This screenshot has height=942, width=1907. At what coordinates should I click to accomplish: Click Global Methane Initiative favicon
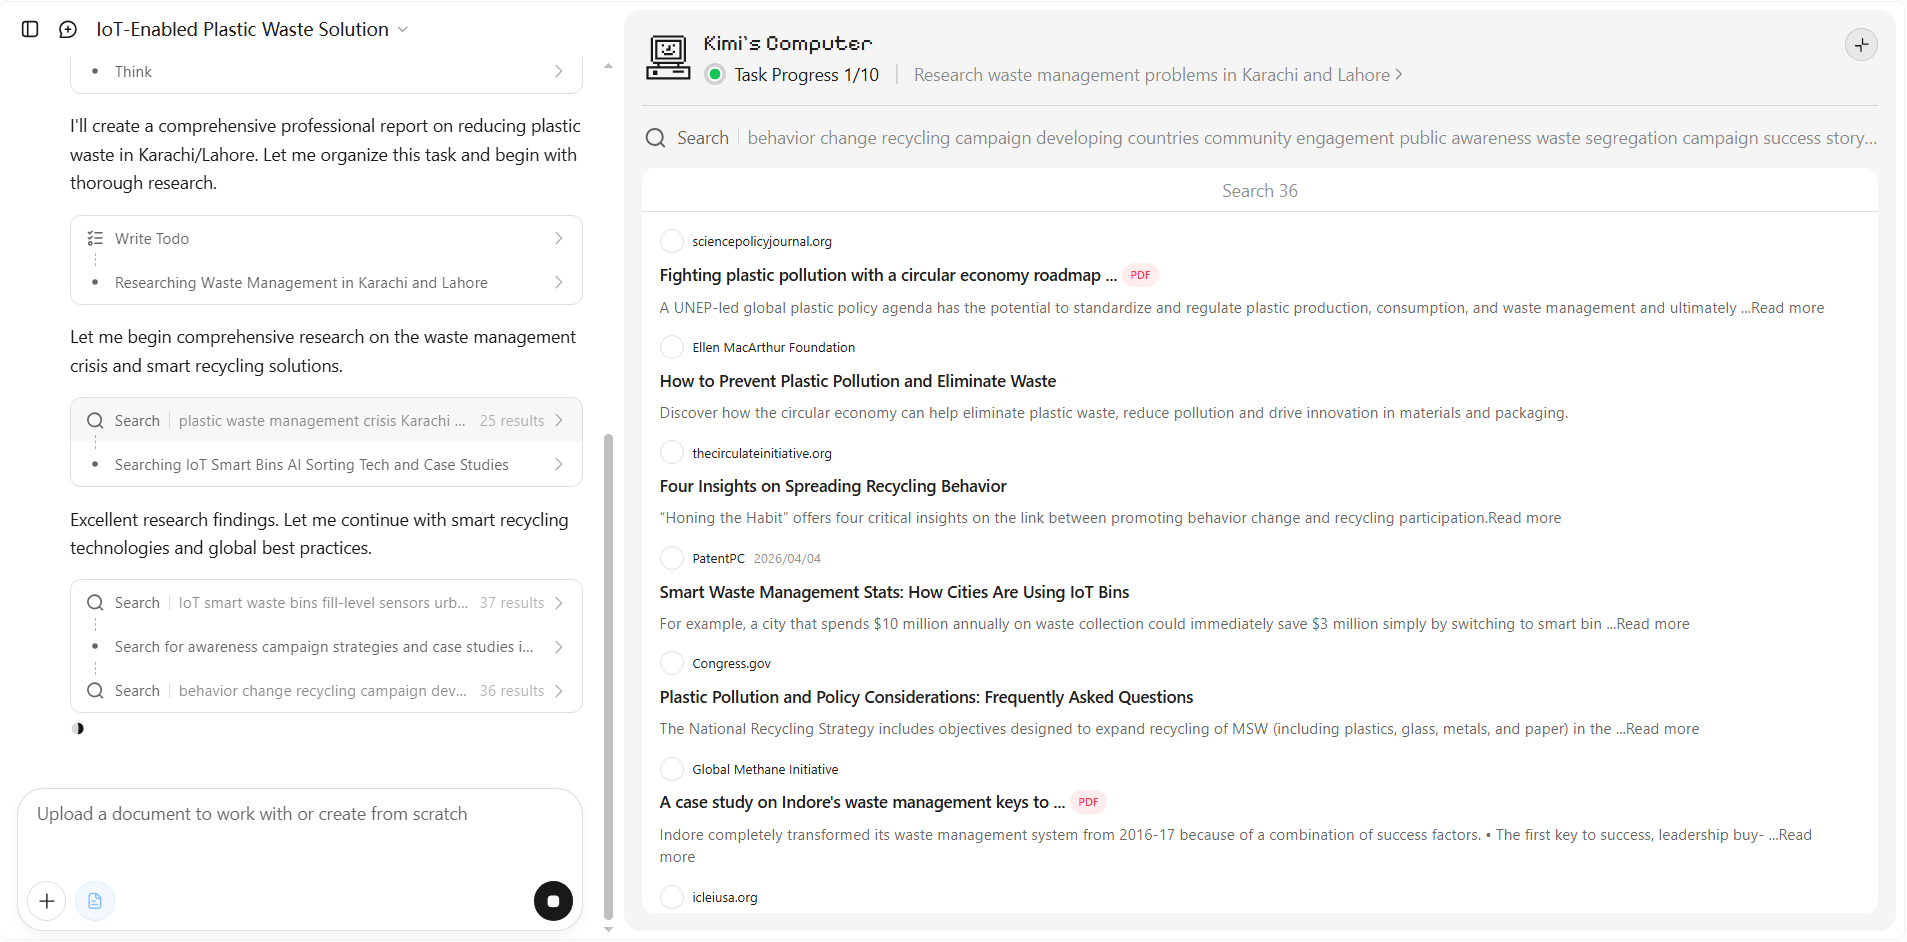[x=672, y=769]
